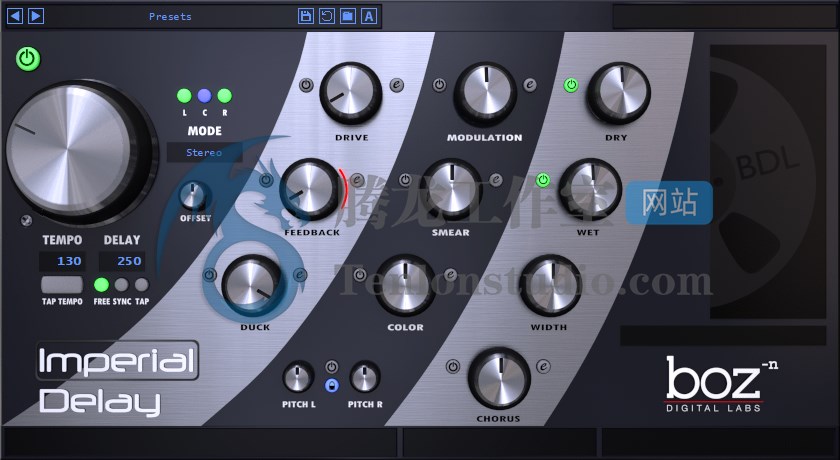The image size is (840, 460).
Task: Toggle the C channel light
Action: (204, 96)
